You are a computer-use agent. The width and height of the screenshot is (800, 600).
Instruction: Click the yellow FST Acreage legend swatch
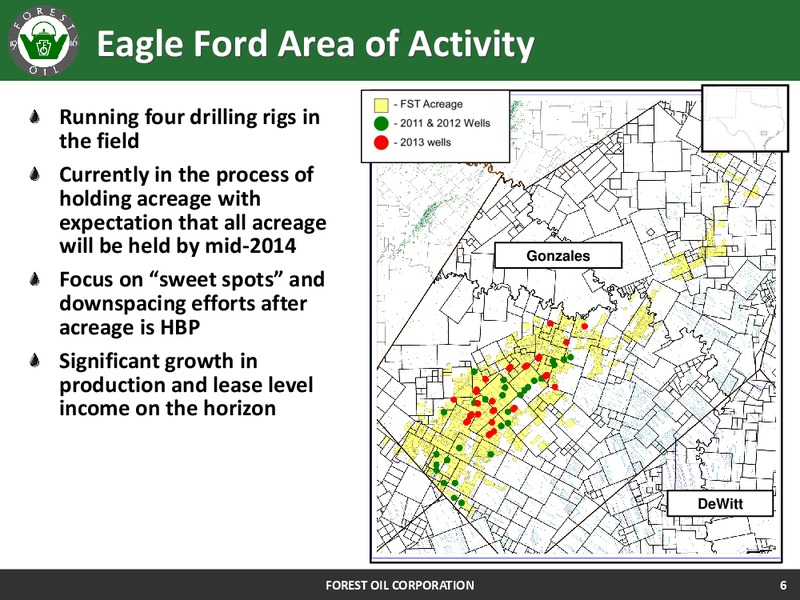click(x=381, y=105)
